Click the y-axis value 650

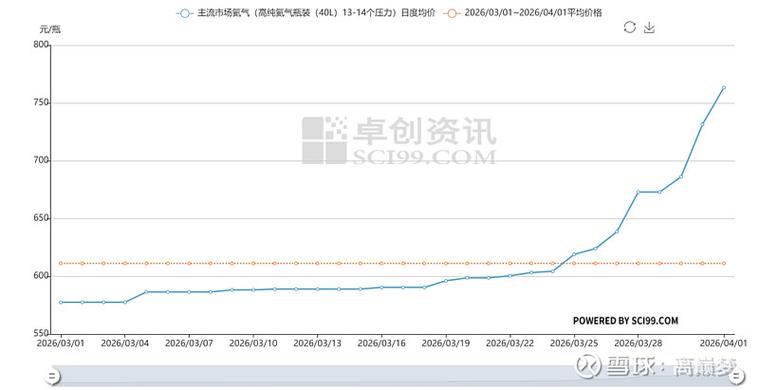[x=41, y=218]
